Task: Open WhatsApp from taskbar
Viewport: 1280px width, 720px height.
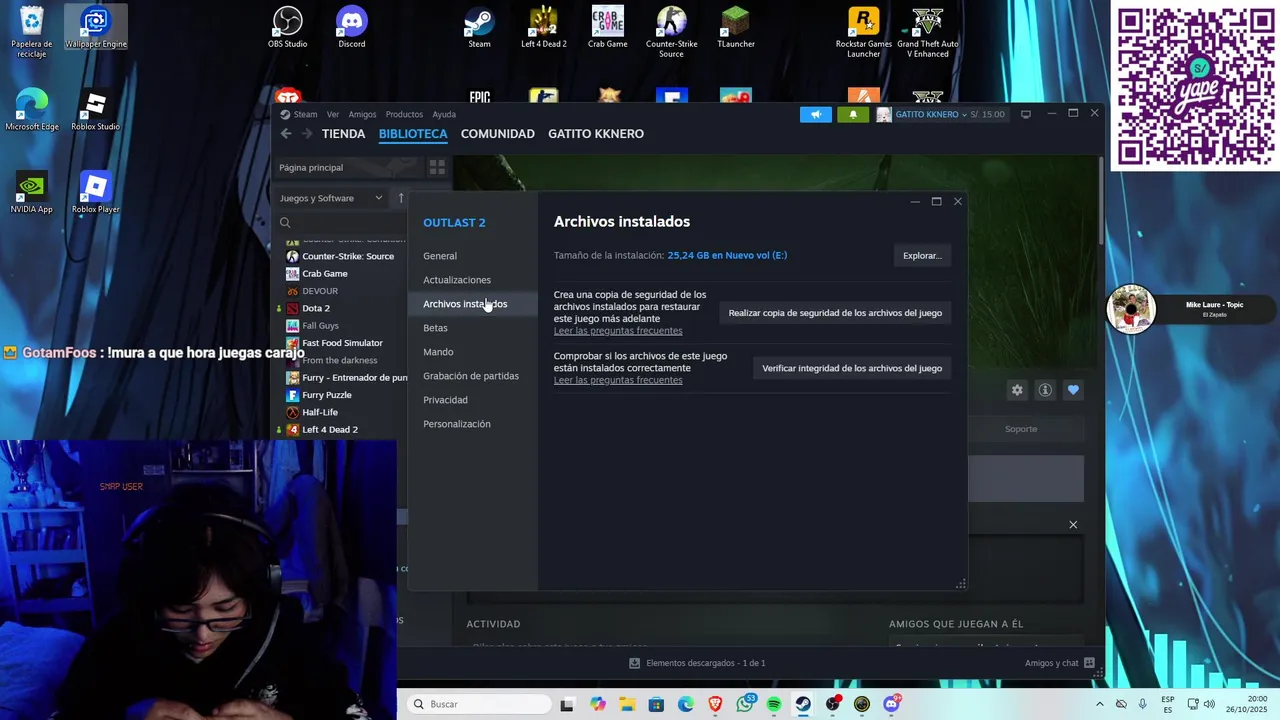Action: pyautogui.click(x=745, y=704)
